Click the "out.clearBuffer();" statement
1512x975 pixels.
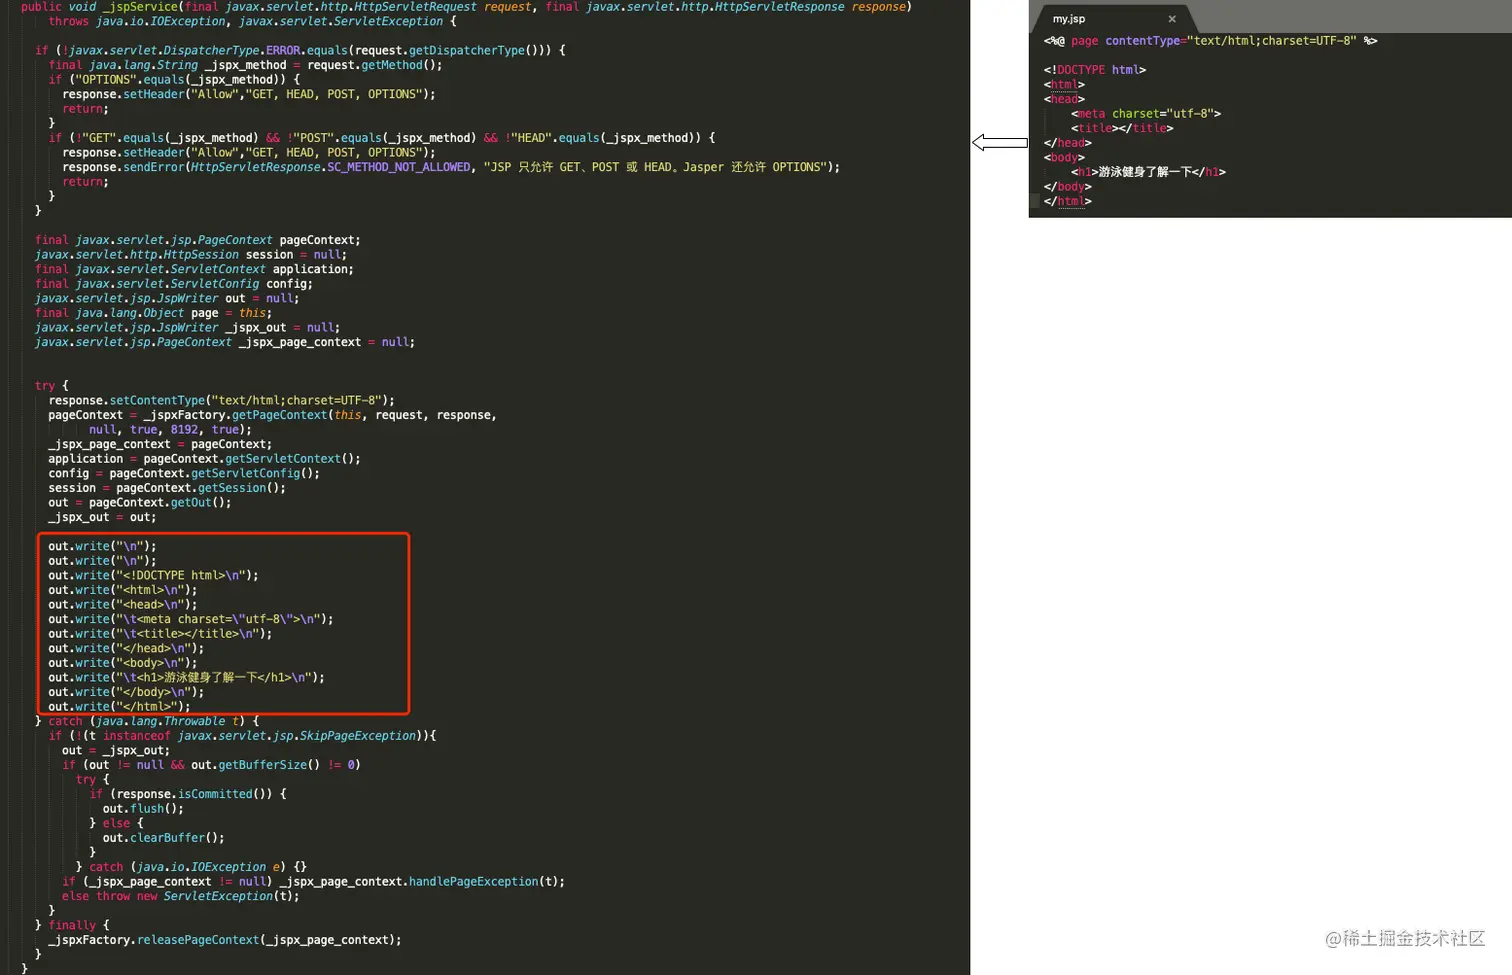(x=163, y=838)
